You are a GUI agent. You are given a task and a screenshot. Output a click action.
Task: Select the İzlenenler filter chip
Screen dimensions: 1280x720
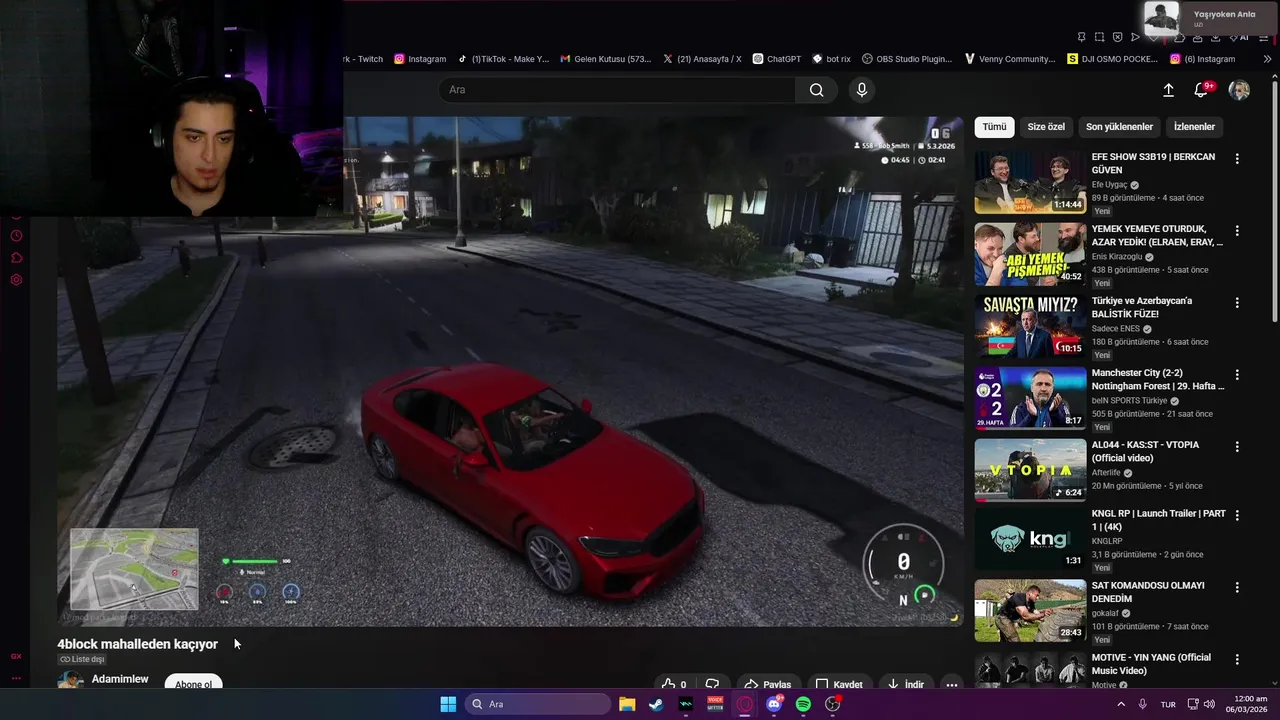[1194, 127]
